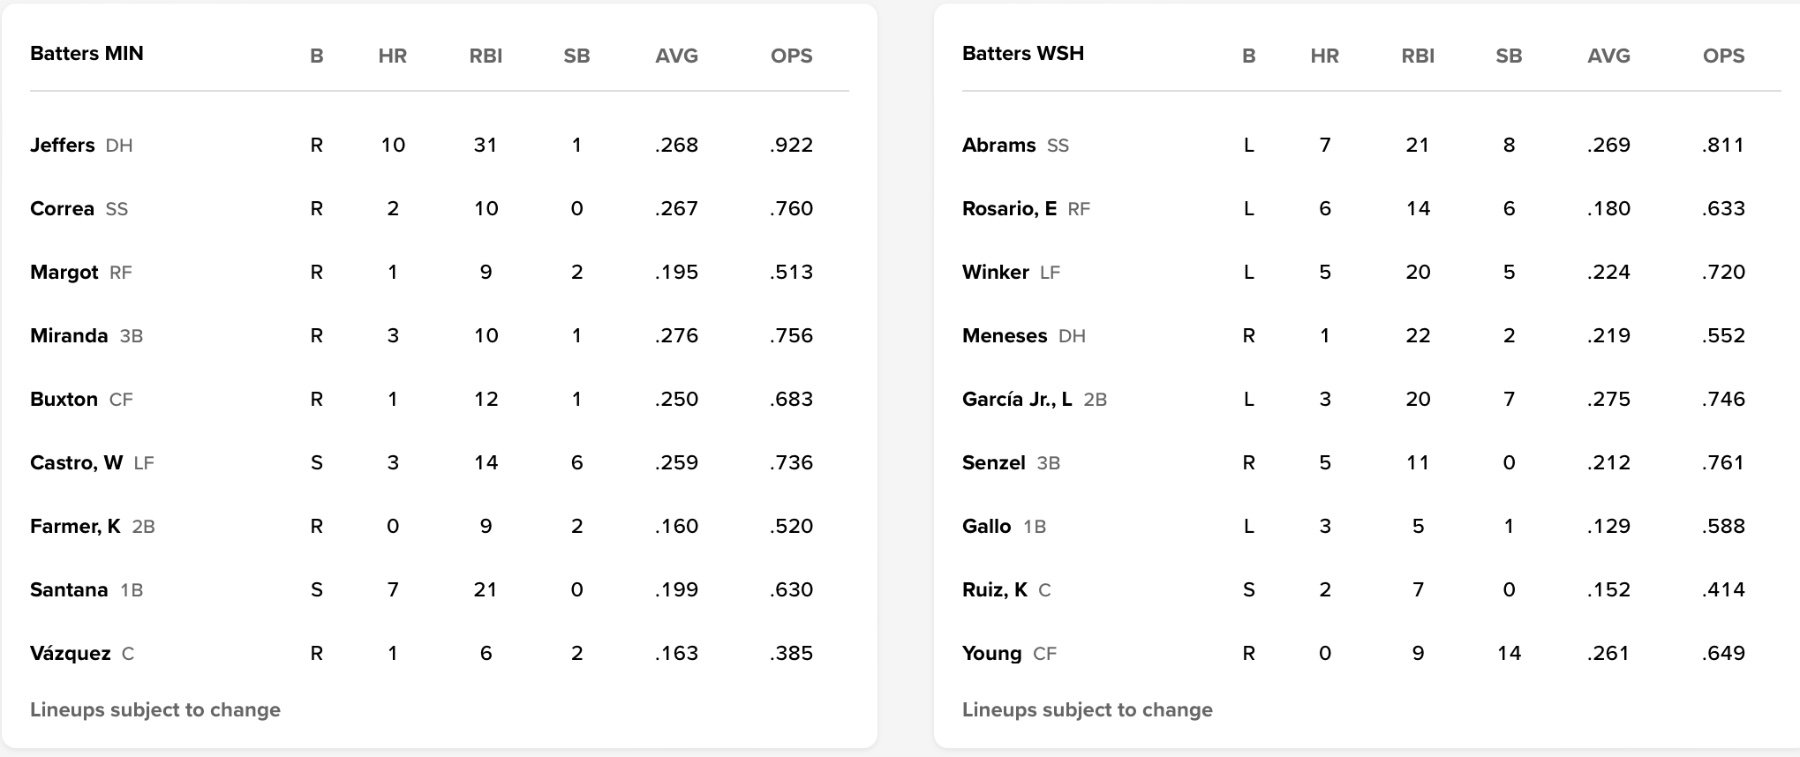Viewport: 1800px width, 757px height.
Task: Click OPS column header in MIN table
Action: (x=791, y=56)
